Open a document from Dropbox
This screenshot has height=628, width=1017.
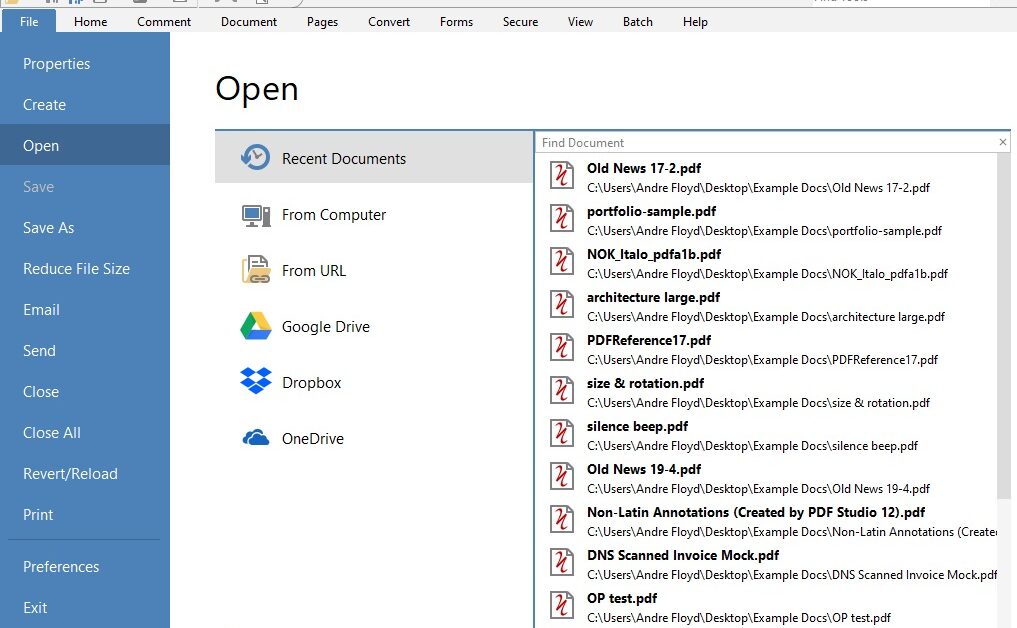(x=258, y=382)
